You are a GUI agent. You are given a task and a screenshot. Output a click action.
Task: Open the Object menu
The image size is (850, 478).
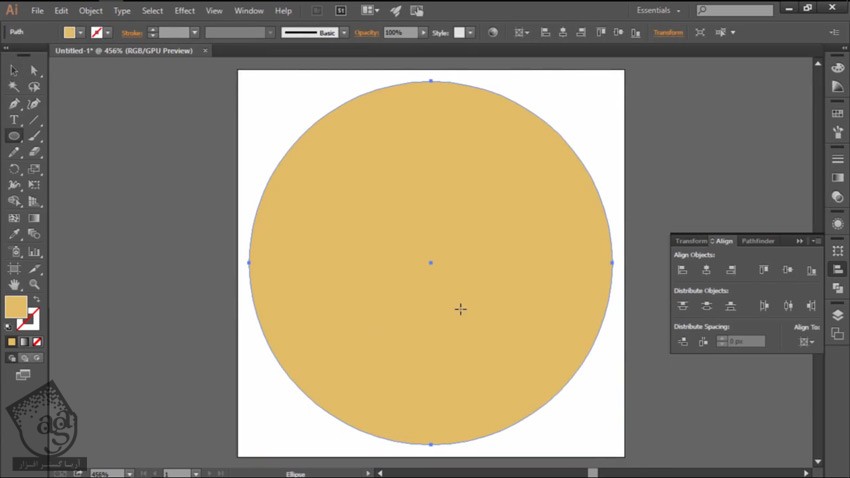91,11
